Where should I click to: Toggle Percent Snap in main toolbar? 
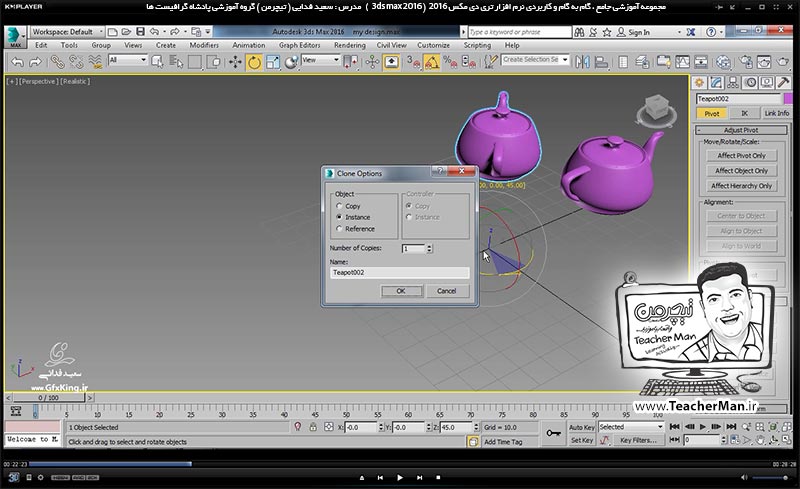point(450,63)
